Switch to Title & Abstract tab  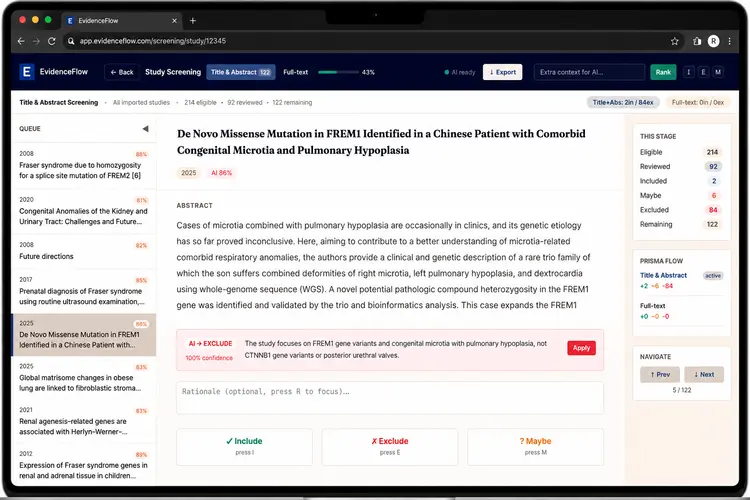click(241, 72)
